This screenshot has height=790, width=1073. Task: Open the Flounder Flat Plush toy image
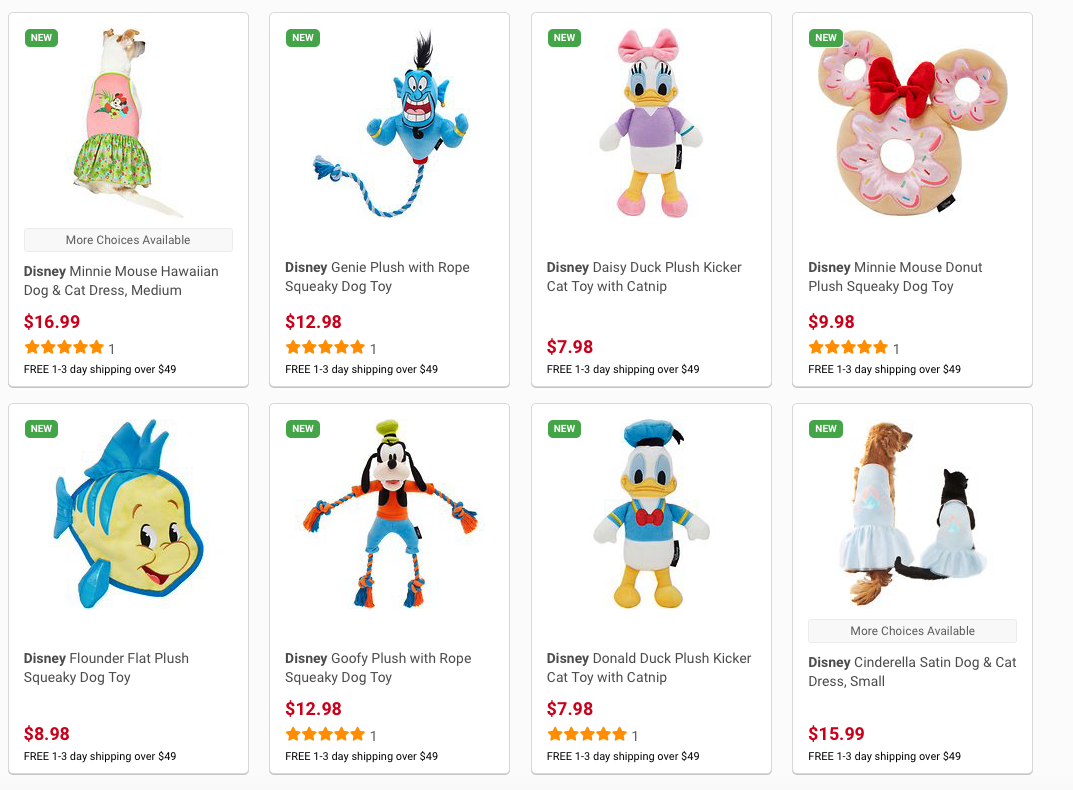tap(127, 517)
